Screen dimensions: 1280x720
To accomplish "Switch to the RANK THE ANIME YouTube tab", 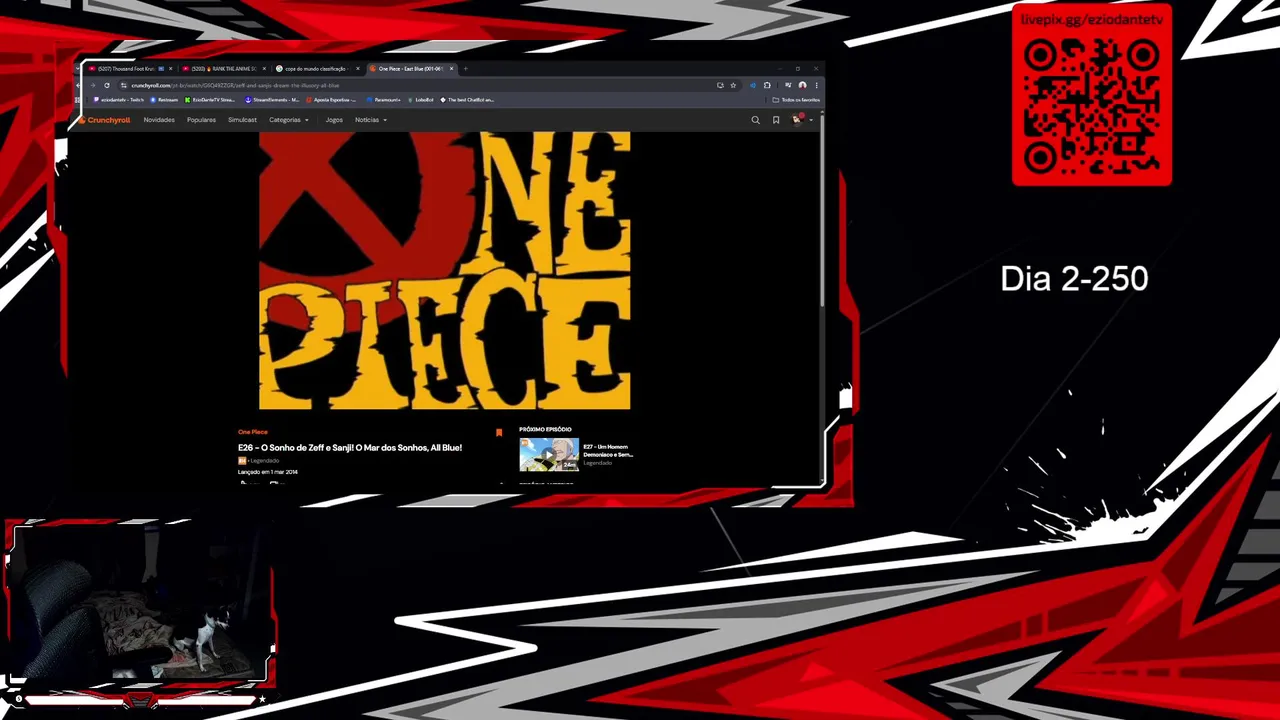I will (225, 69).
